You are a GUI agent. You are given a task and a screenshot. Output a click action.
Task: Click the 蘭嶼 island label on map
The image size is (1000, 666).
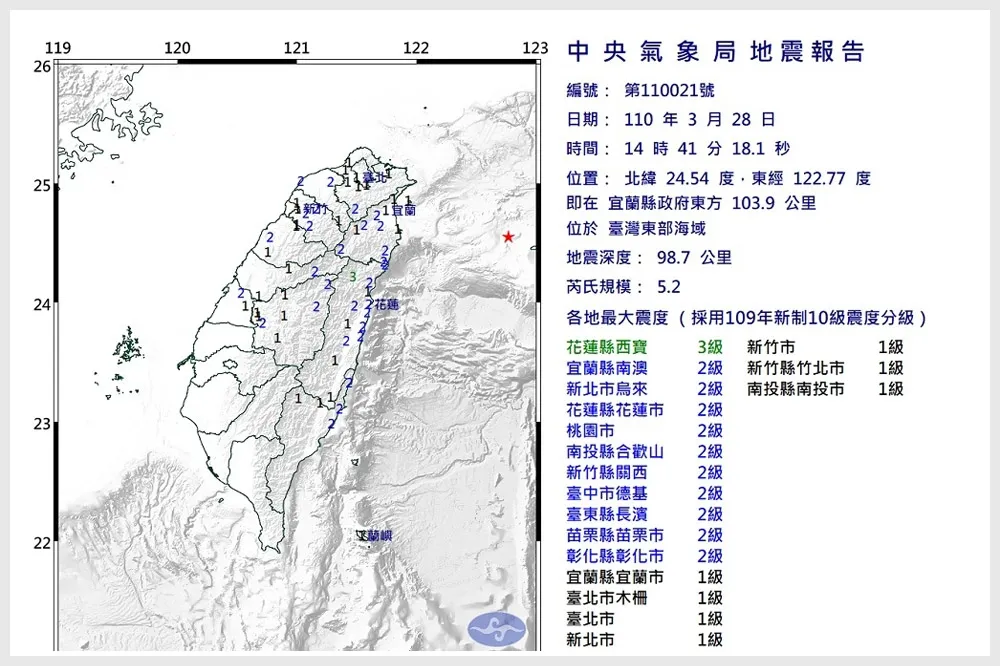tap(379, 536)
